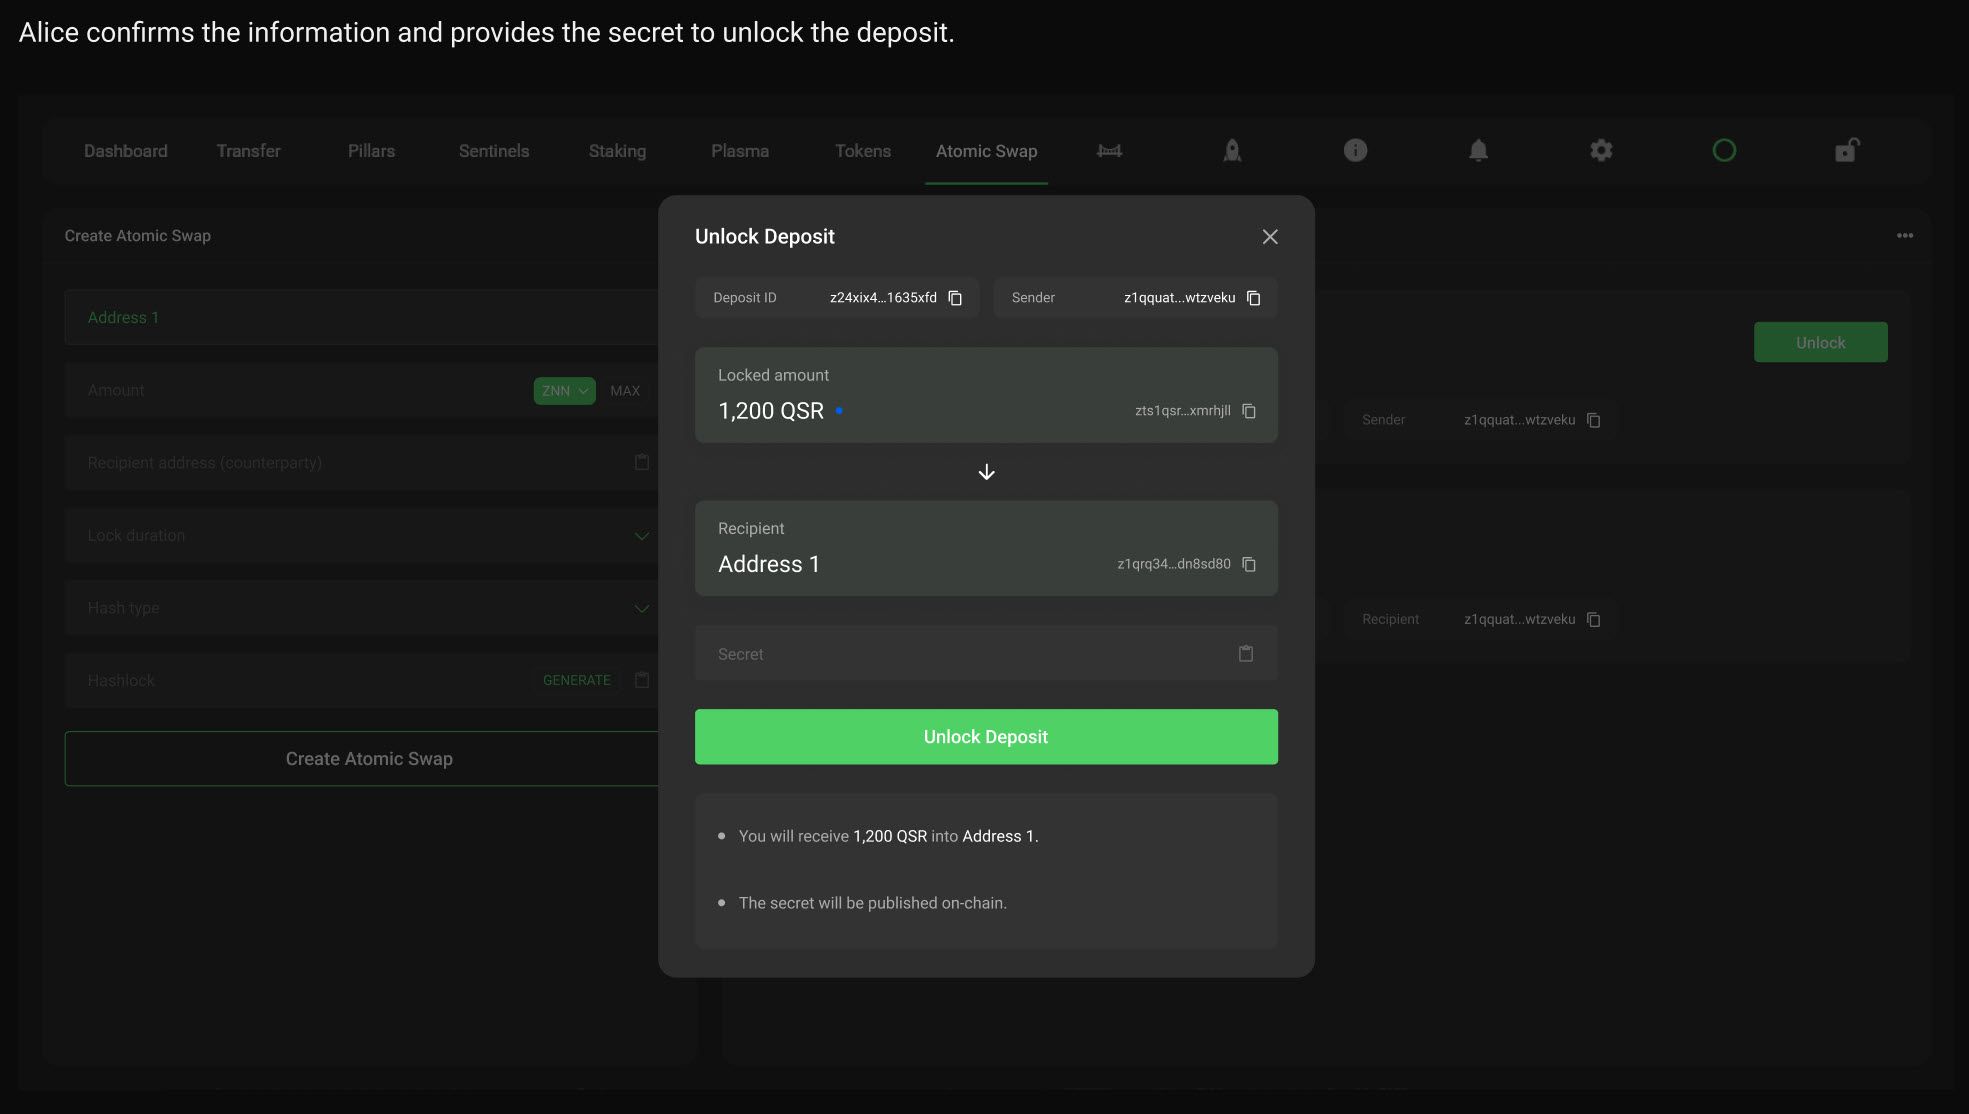The image size is (1969, 1114).
Task: Copy the Address 1 recipient address
Action: (1248, 564)
